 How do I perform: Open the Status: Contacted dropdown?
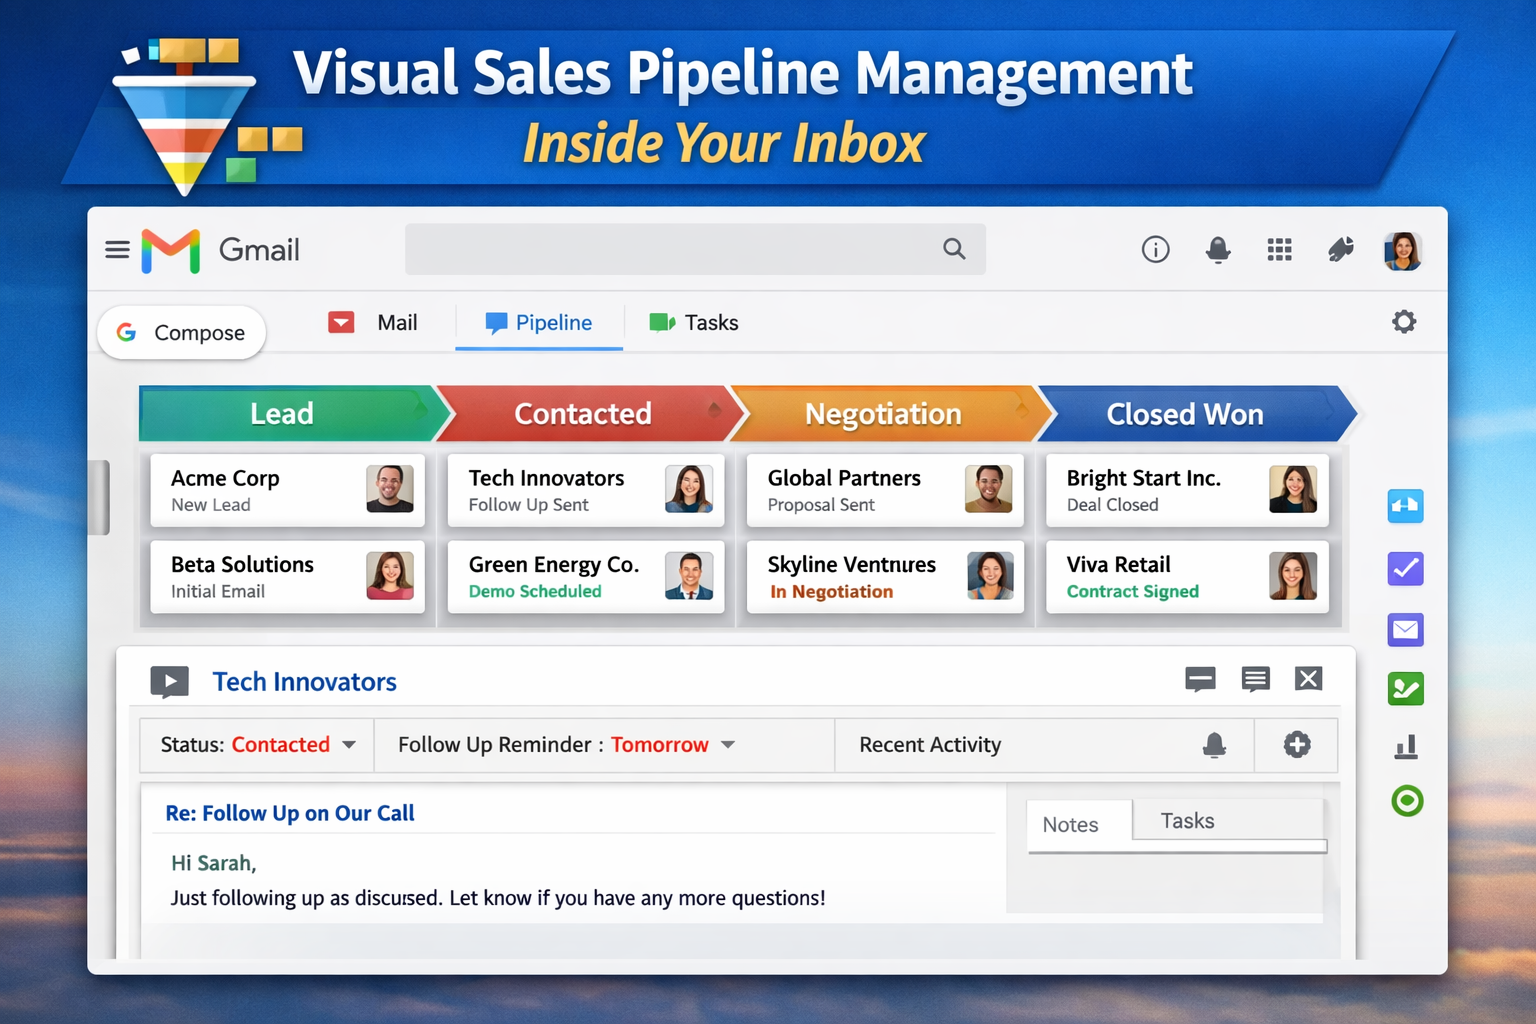click(255, 744)
